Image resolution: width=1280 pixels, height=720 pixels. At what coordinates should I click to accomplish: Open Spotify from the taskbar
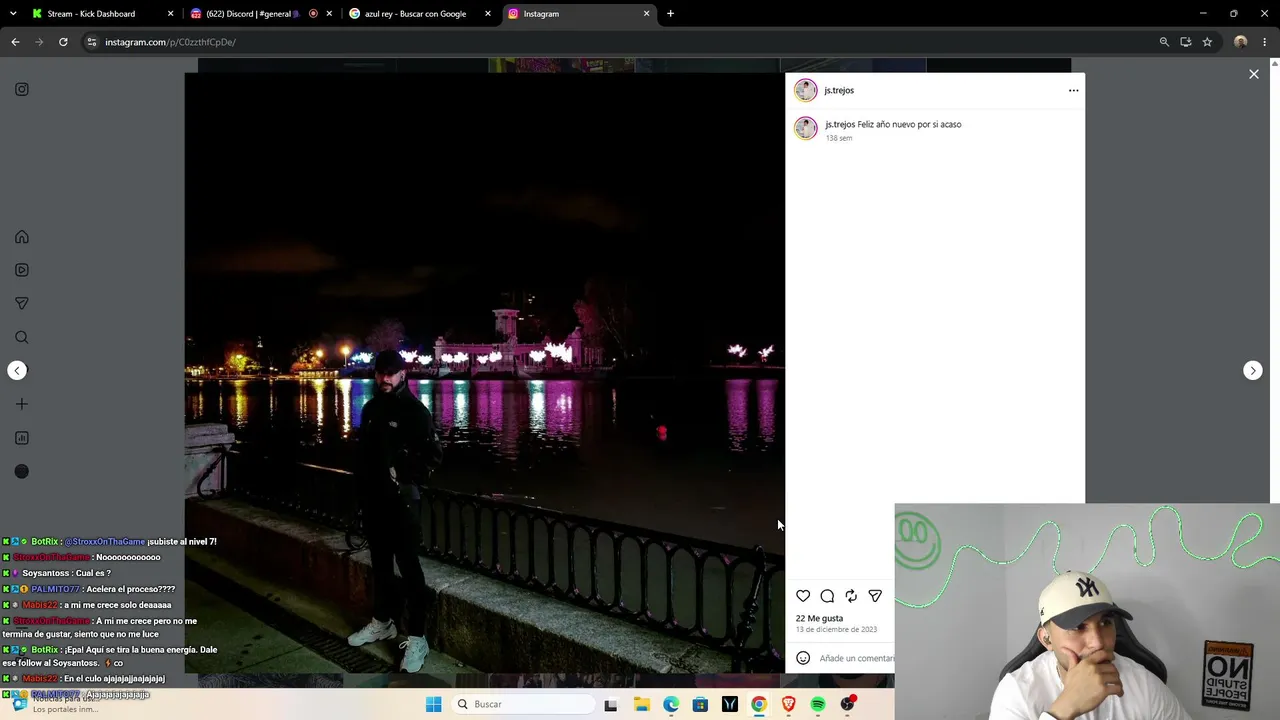point(818,704)
